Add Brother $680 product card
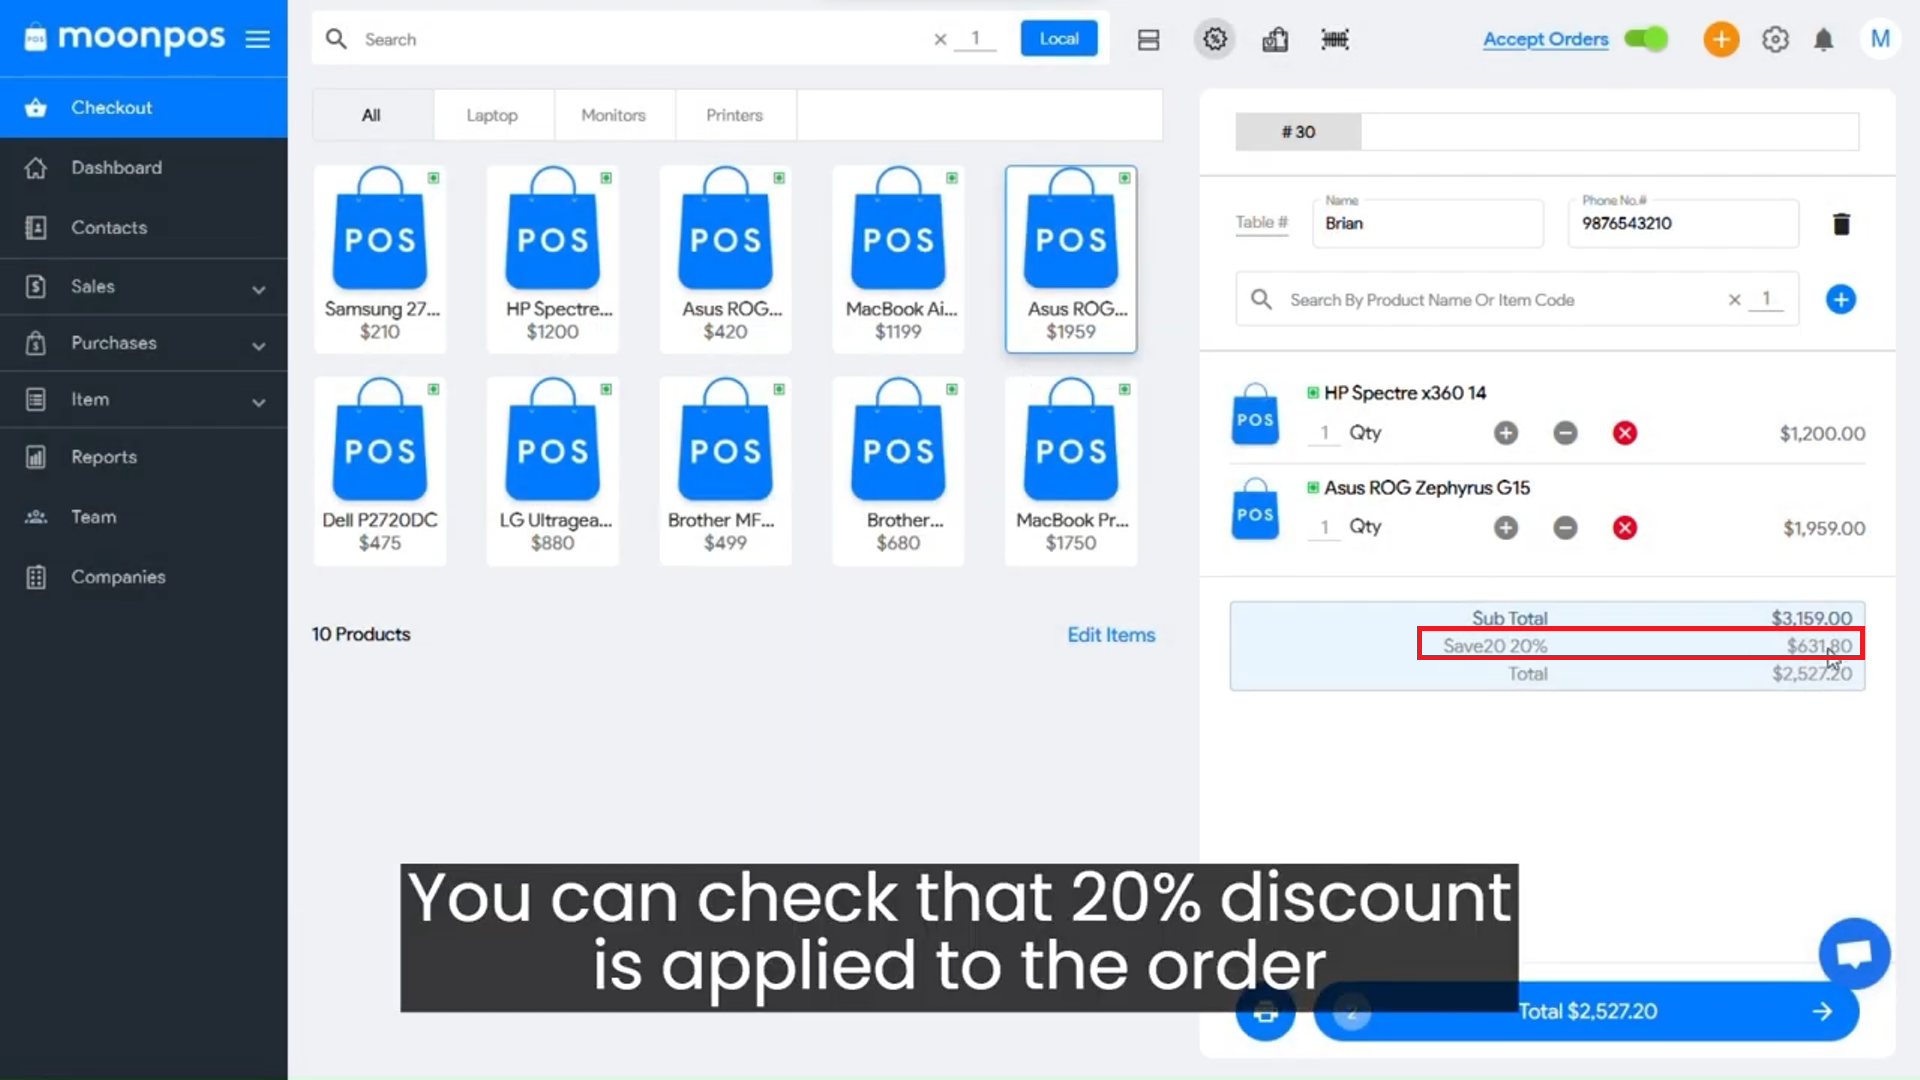1920x1080 pixels. tap(899, 471)
